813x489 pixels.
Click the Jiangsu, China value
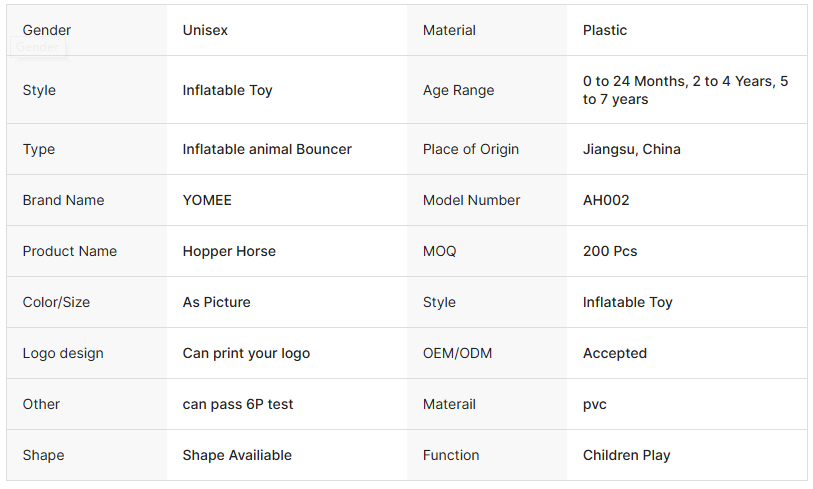point(632,149)
